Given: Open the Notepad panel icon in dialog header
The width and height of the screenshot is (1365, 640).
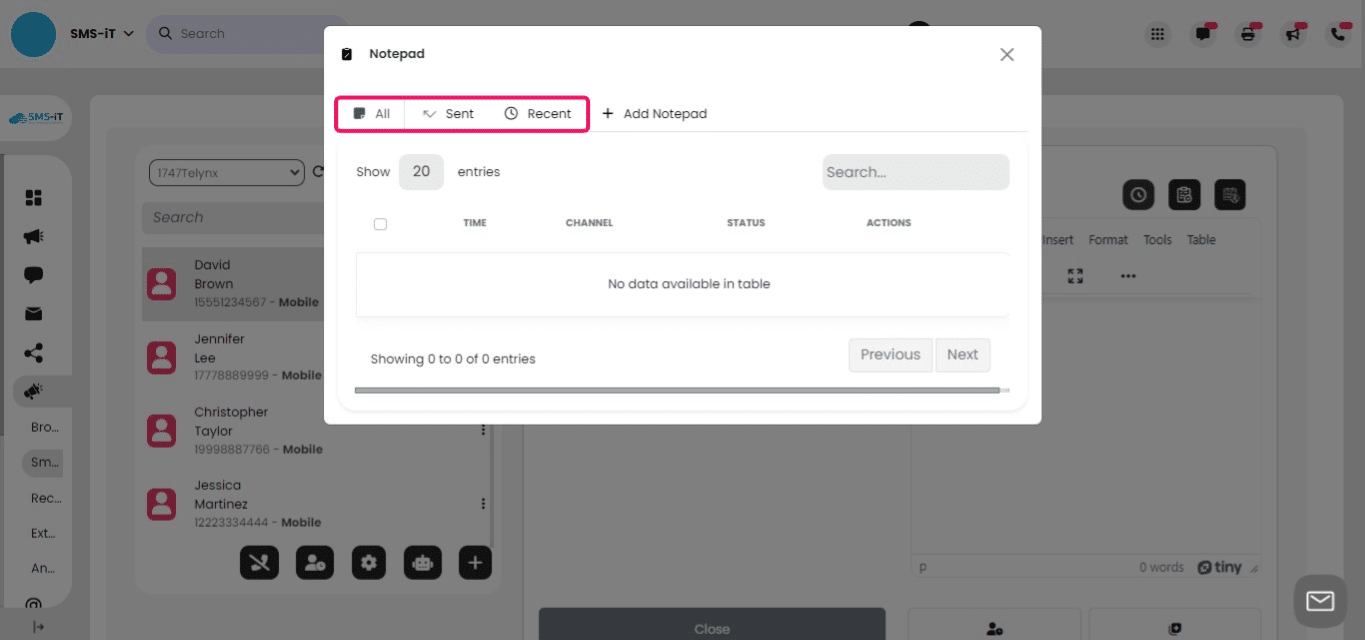Looking at the screenshot, I should pos(346,54).
